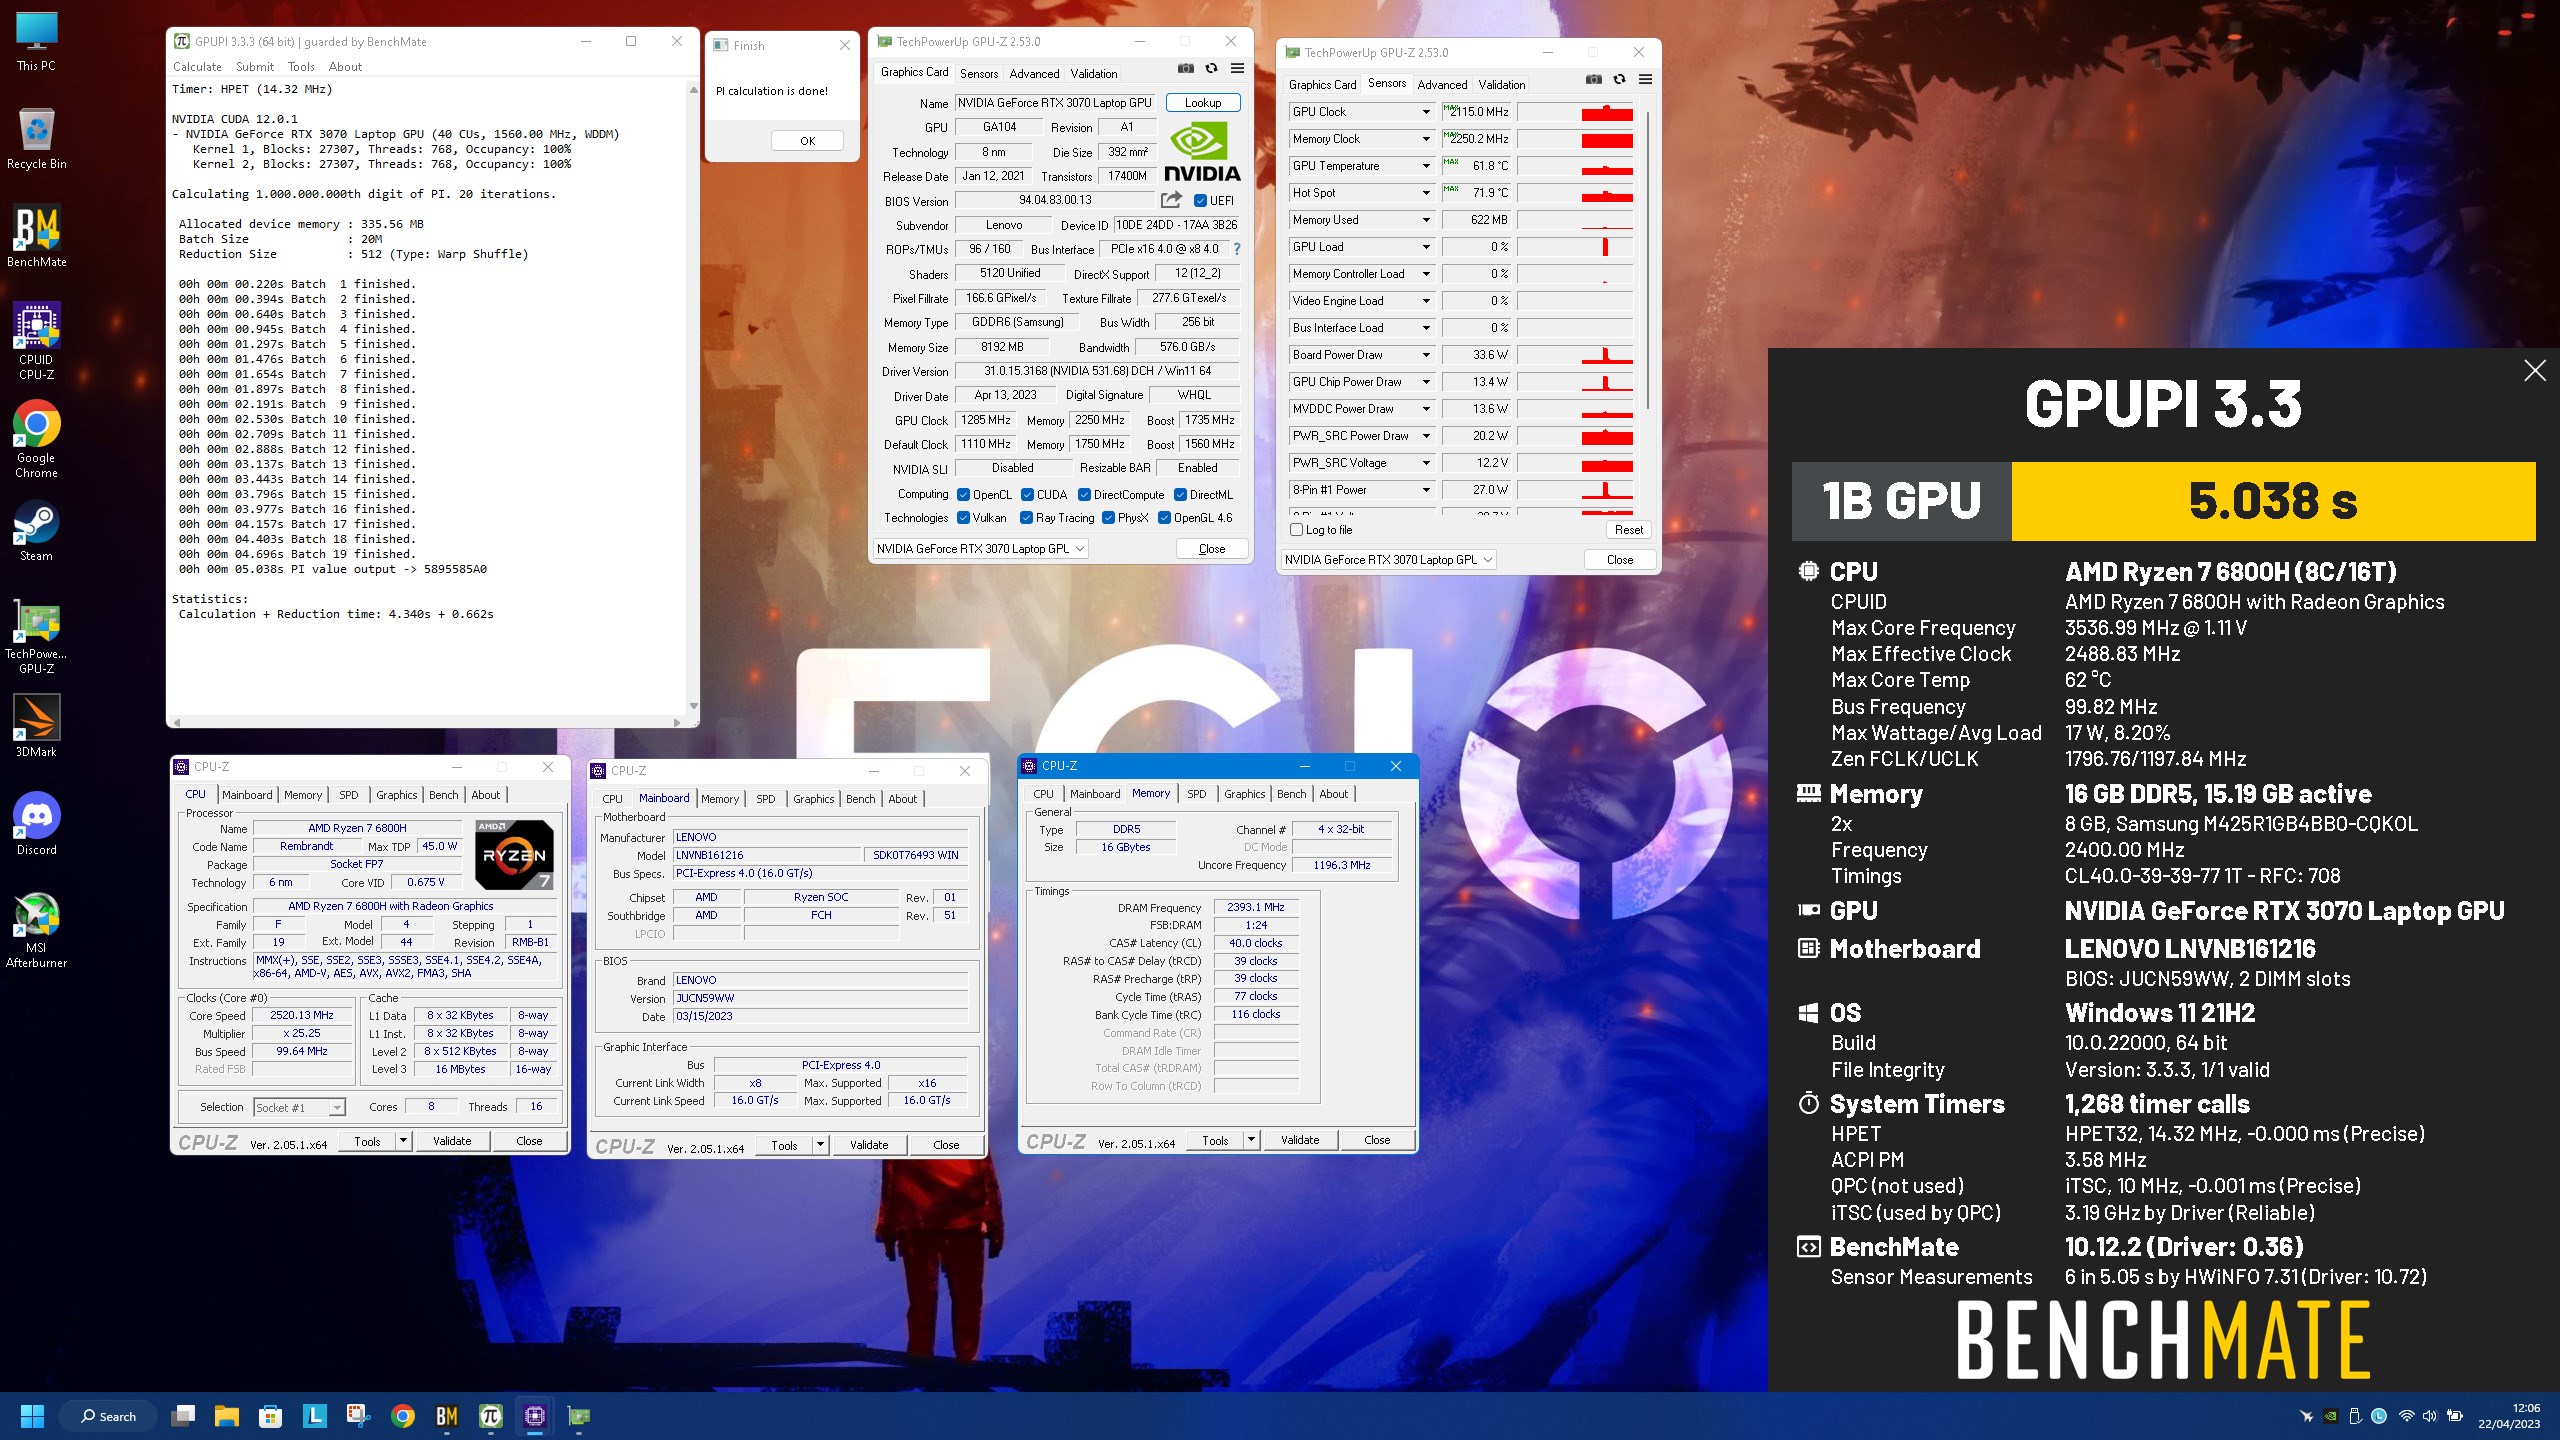
Task: Click Lookup button in GPU-Z
Action: 1203,103
